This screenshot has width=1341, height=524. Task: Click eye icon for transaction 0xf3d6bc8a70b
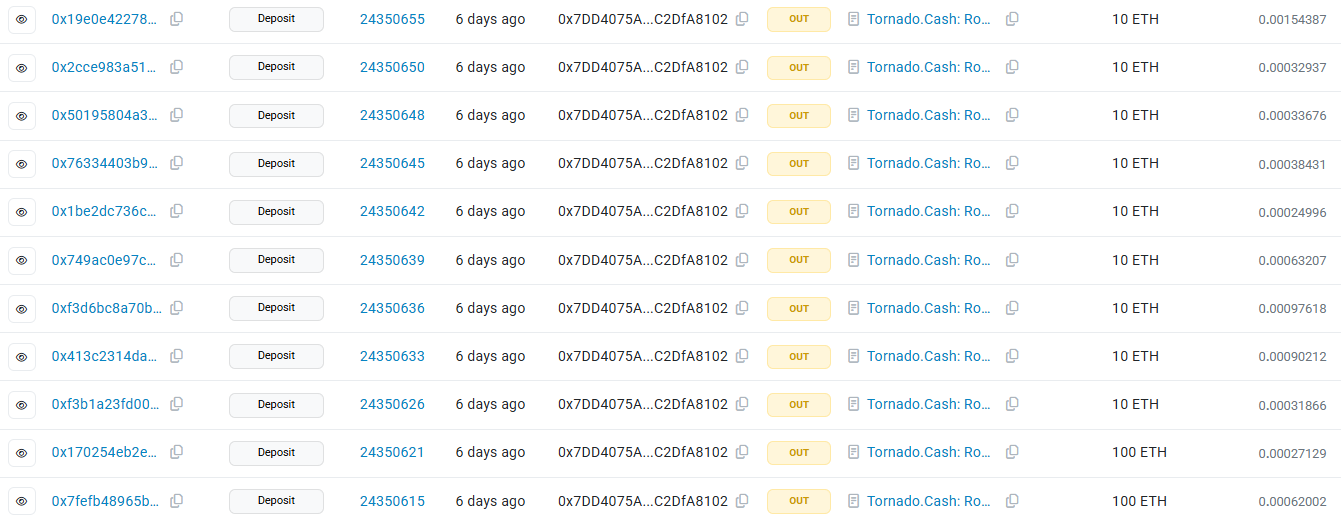pos(21,308)
